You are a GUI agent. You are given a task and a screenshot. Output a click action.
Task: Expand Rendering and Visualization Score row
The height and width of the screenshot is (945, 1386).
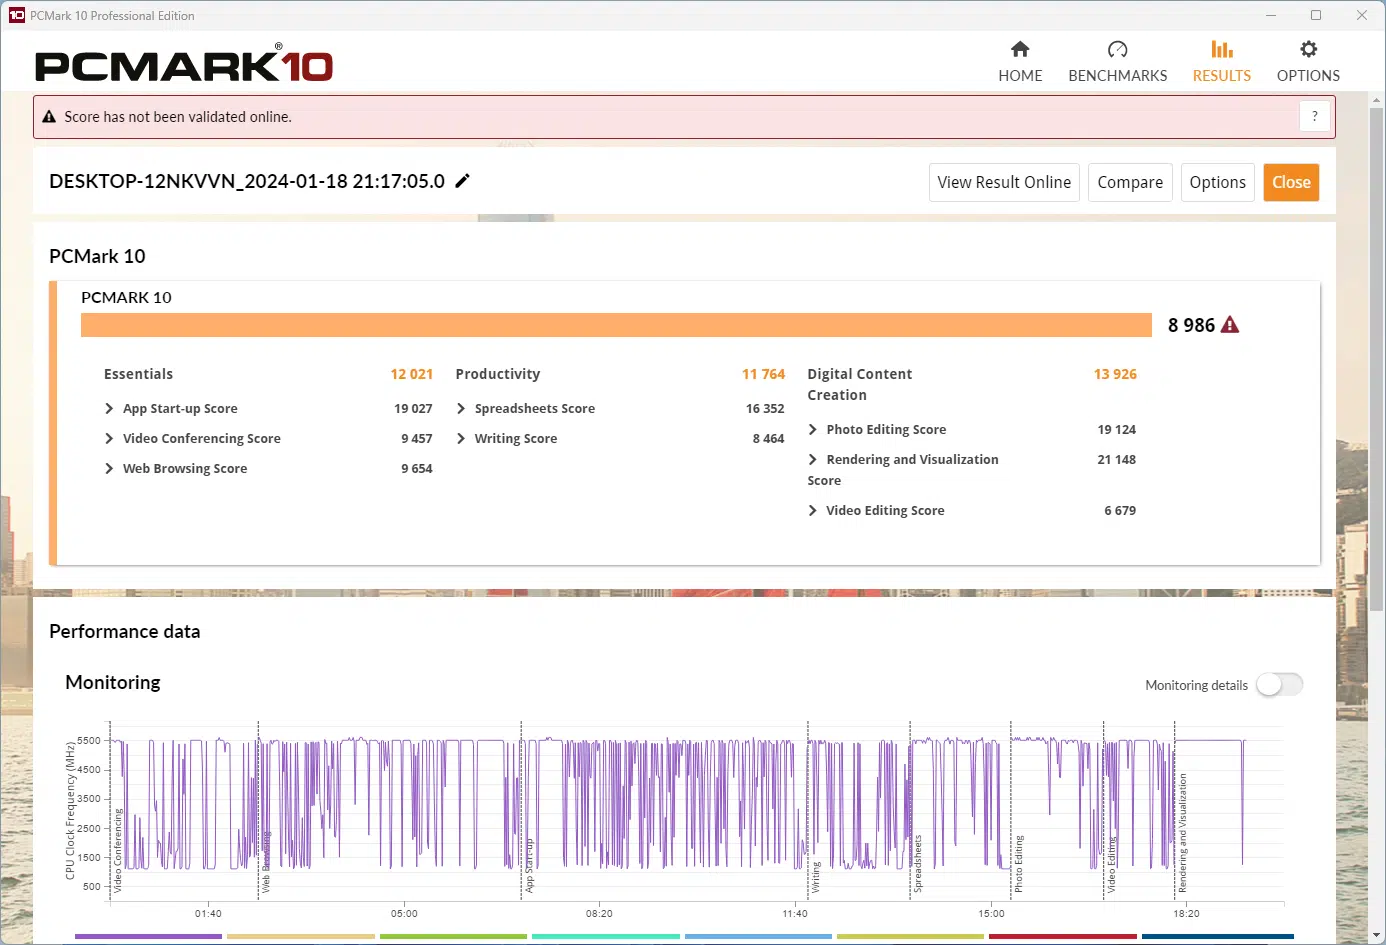813,459
